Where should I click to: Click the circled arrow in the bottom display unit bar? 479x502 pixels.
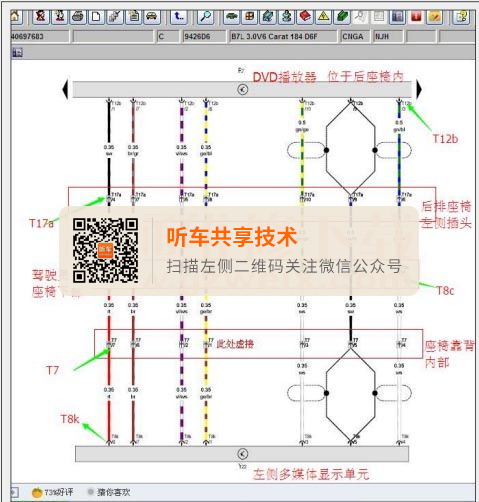click(243, 454)
